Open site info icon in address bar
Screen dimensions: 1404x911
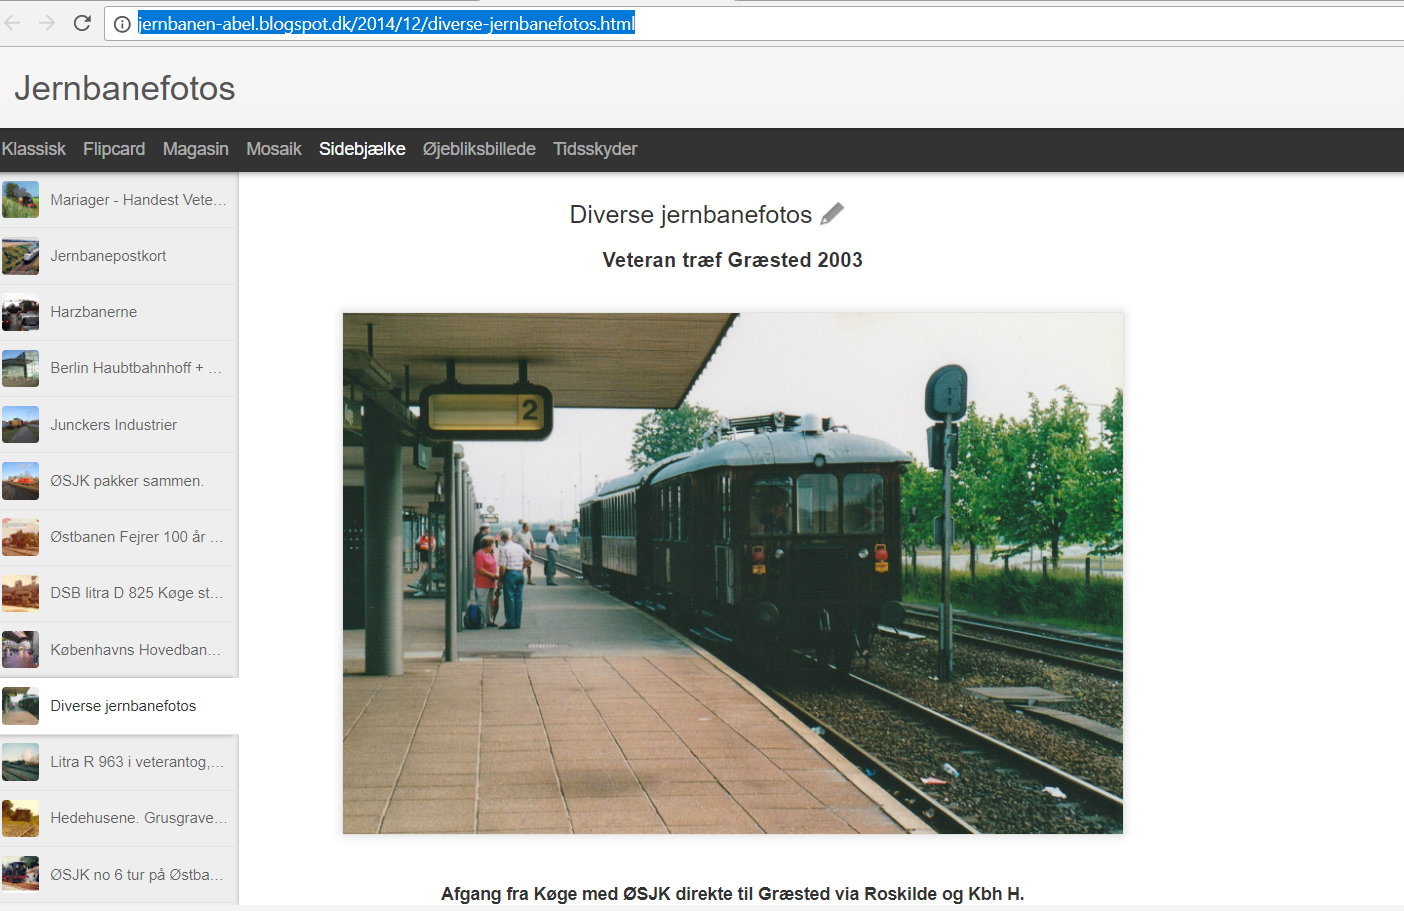click(122, 24)
